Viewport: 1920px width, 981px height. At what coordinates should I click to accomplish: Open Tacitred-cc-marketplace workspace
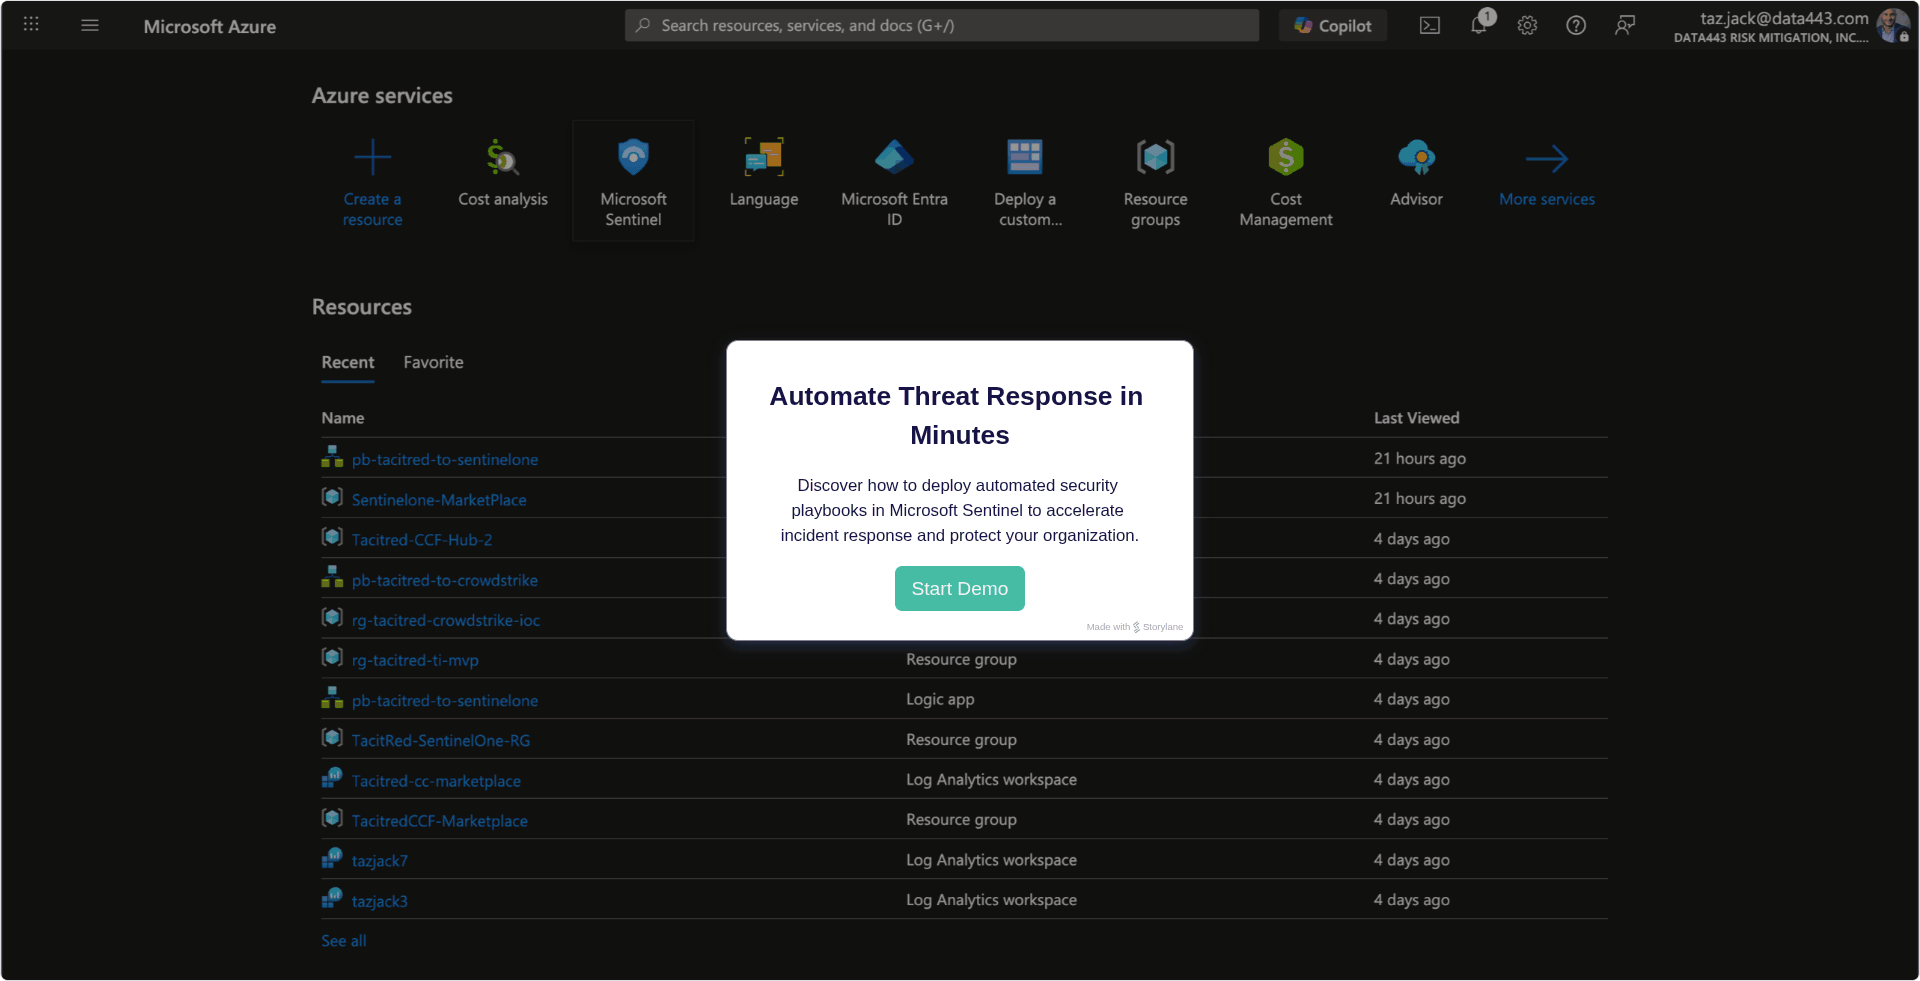436,781
